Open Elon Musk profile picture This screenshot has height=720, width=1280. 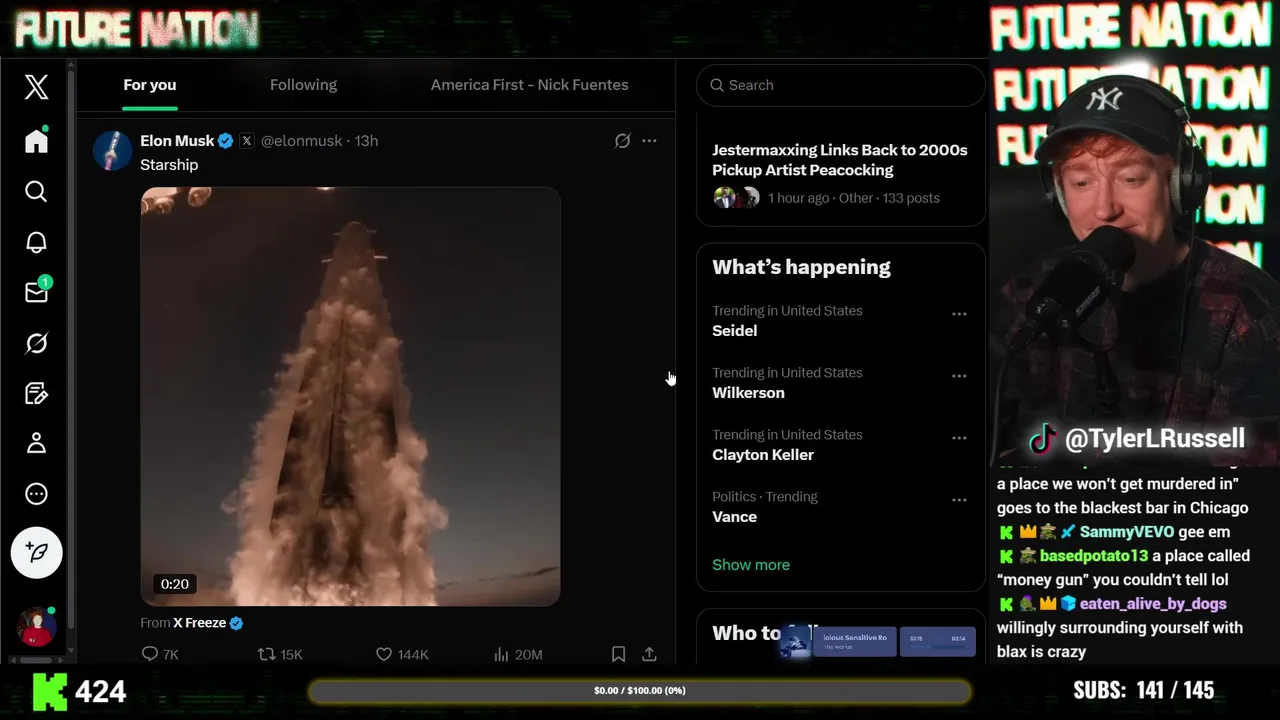coord(112,151)
